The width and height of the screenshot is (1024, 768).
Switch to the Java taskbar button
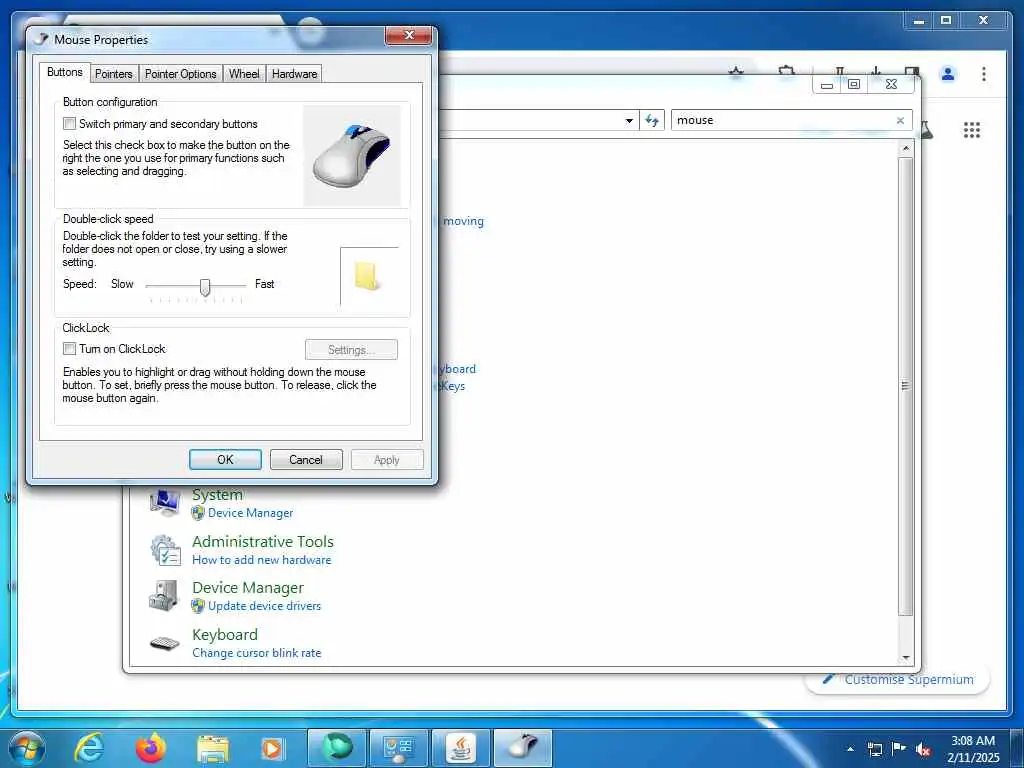pos(460,748)
